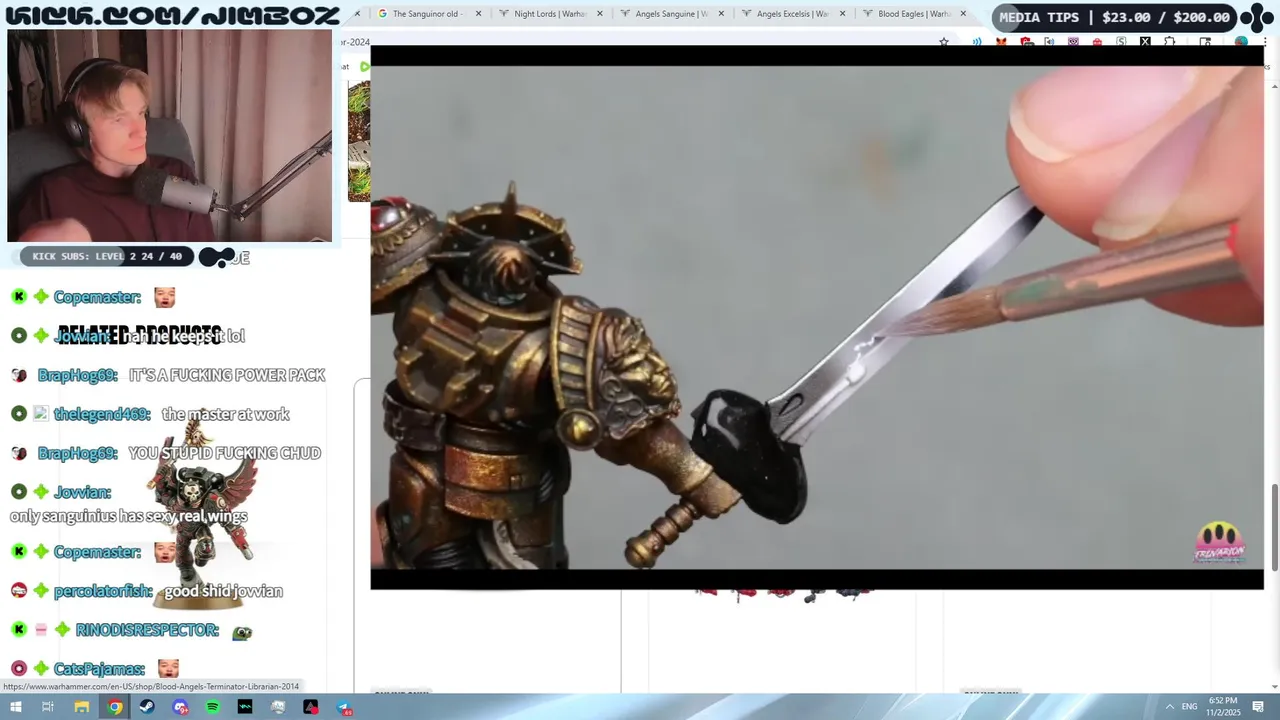Click username 'CatsPajamas'

[x=99, y=669]
